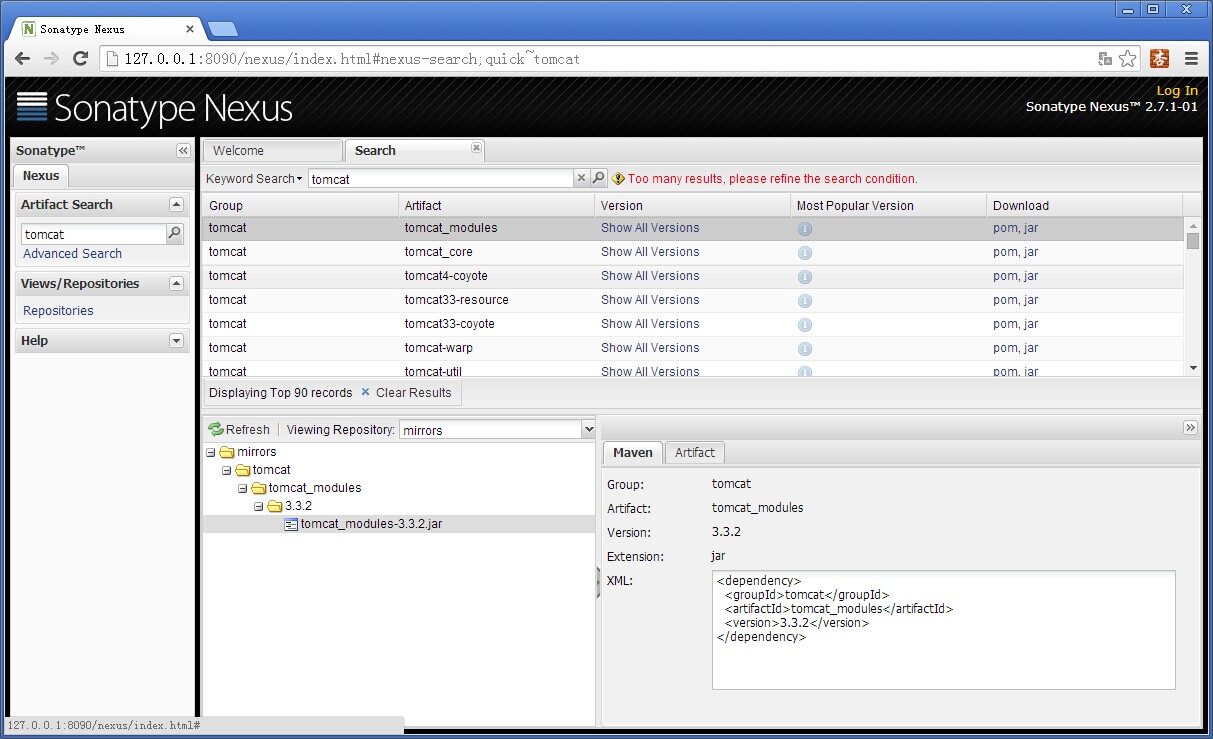The height and width of the screenshot is (739, 1213).
Task: Click the Refresh button in repository tree
Action: [x=239, y=429]
